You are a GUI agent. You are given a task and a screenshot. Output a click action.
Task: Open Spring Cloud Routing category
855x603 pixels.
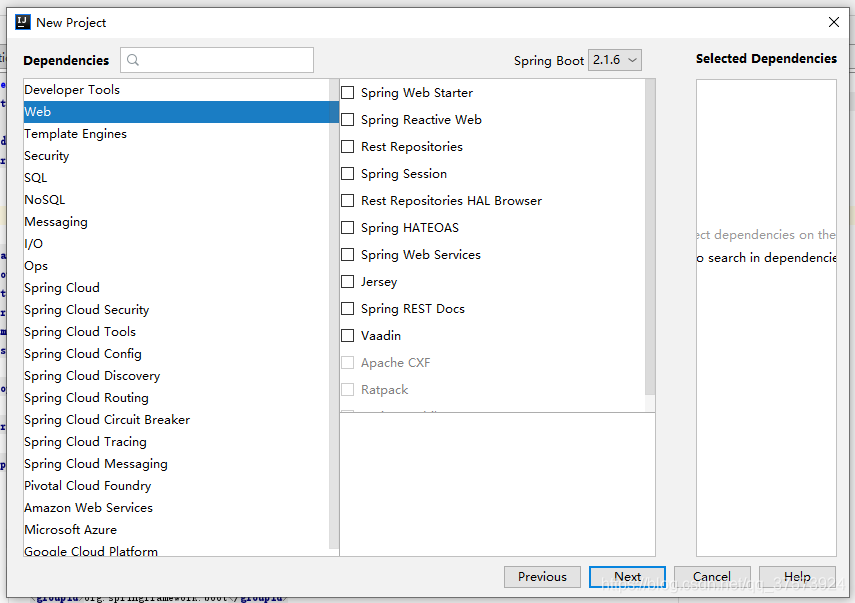177,397
